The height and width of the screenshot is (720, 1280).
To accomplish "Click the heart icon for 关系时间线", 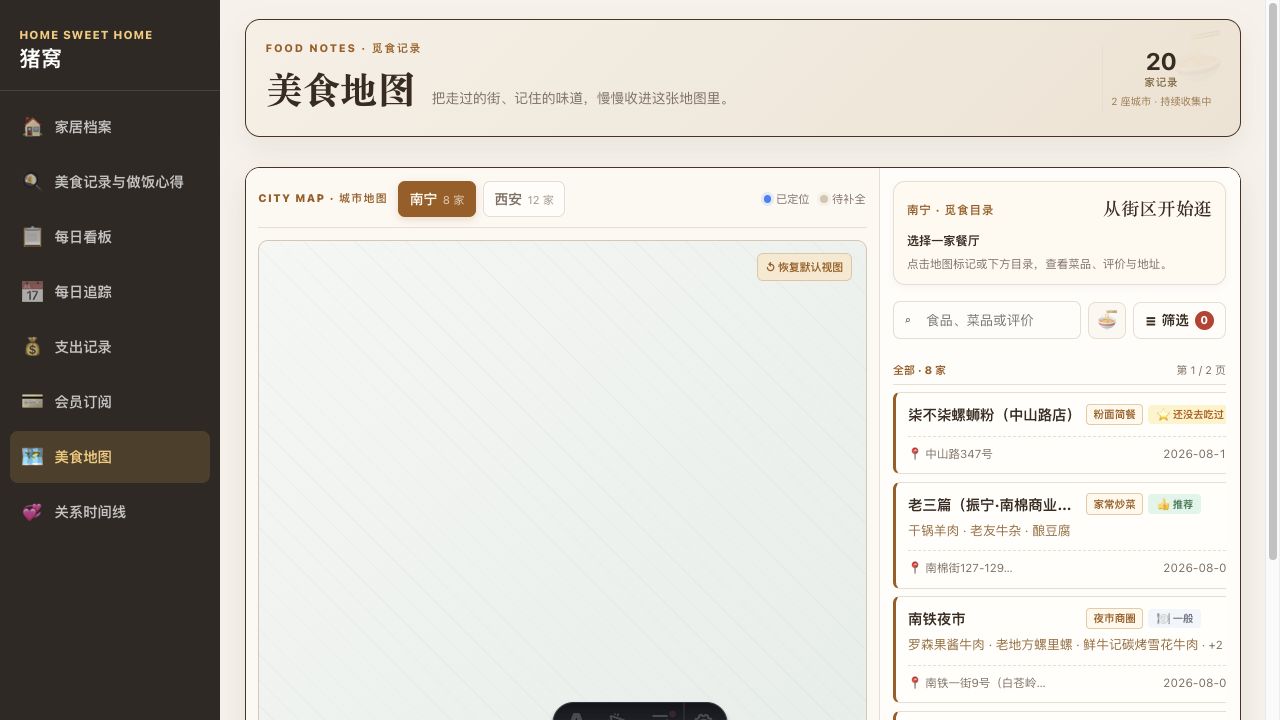I will point(32,512).
